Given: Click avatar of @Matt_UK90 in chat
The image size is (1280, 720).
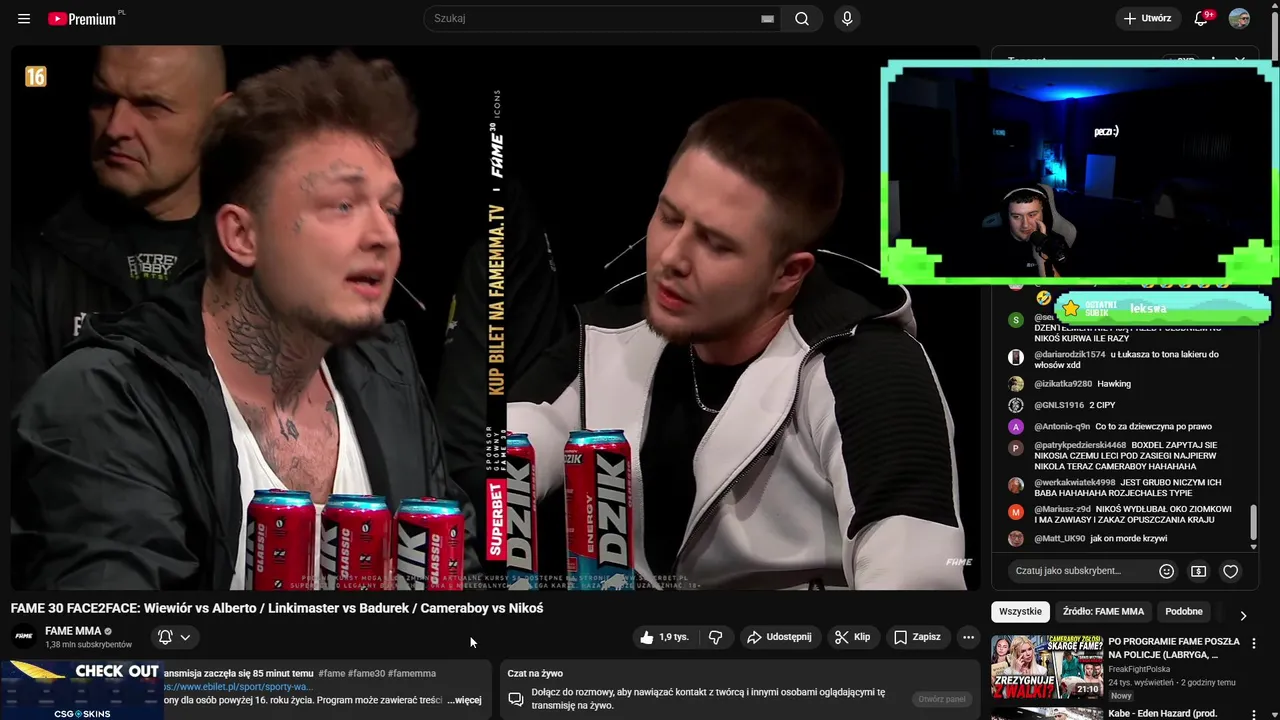Looking at the screenshot, I should point(1016,538).
